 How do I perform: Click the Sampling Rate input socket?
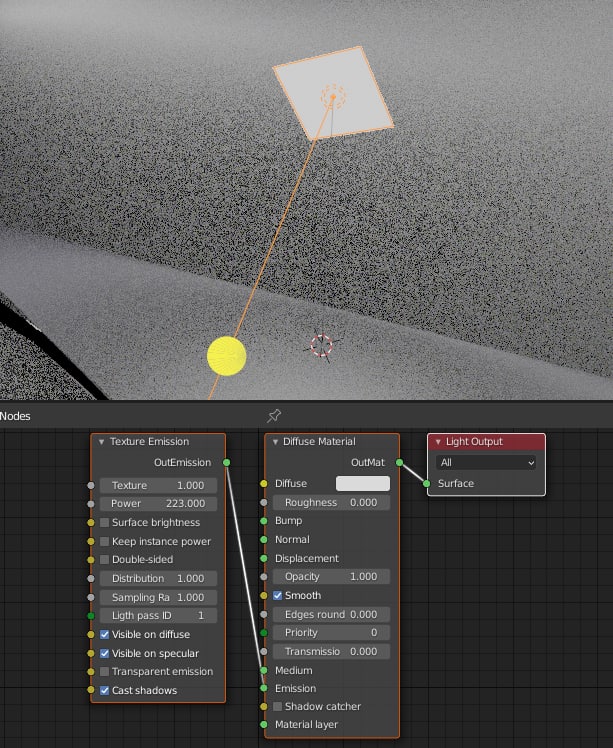tap(91, 597)
